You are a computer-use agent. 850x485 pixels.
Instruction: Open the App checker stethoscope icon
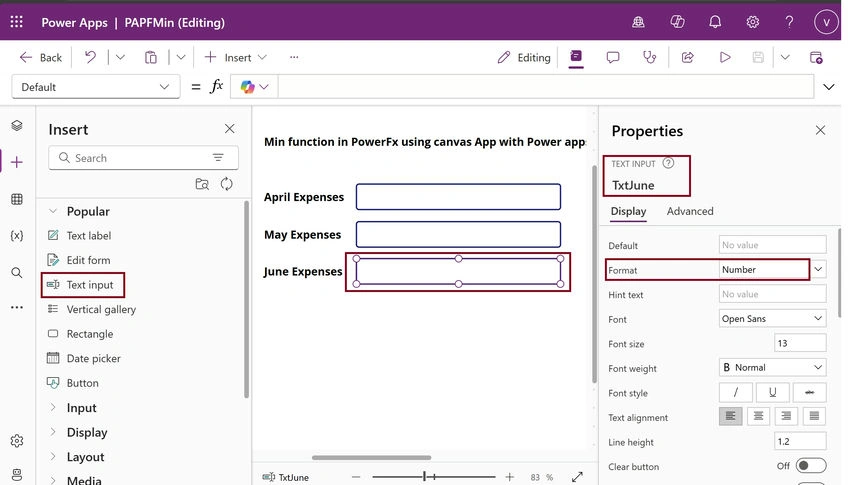(649, 57)
